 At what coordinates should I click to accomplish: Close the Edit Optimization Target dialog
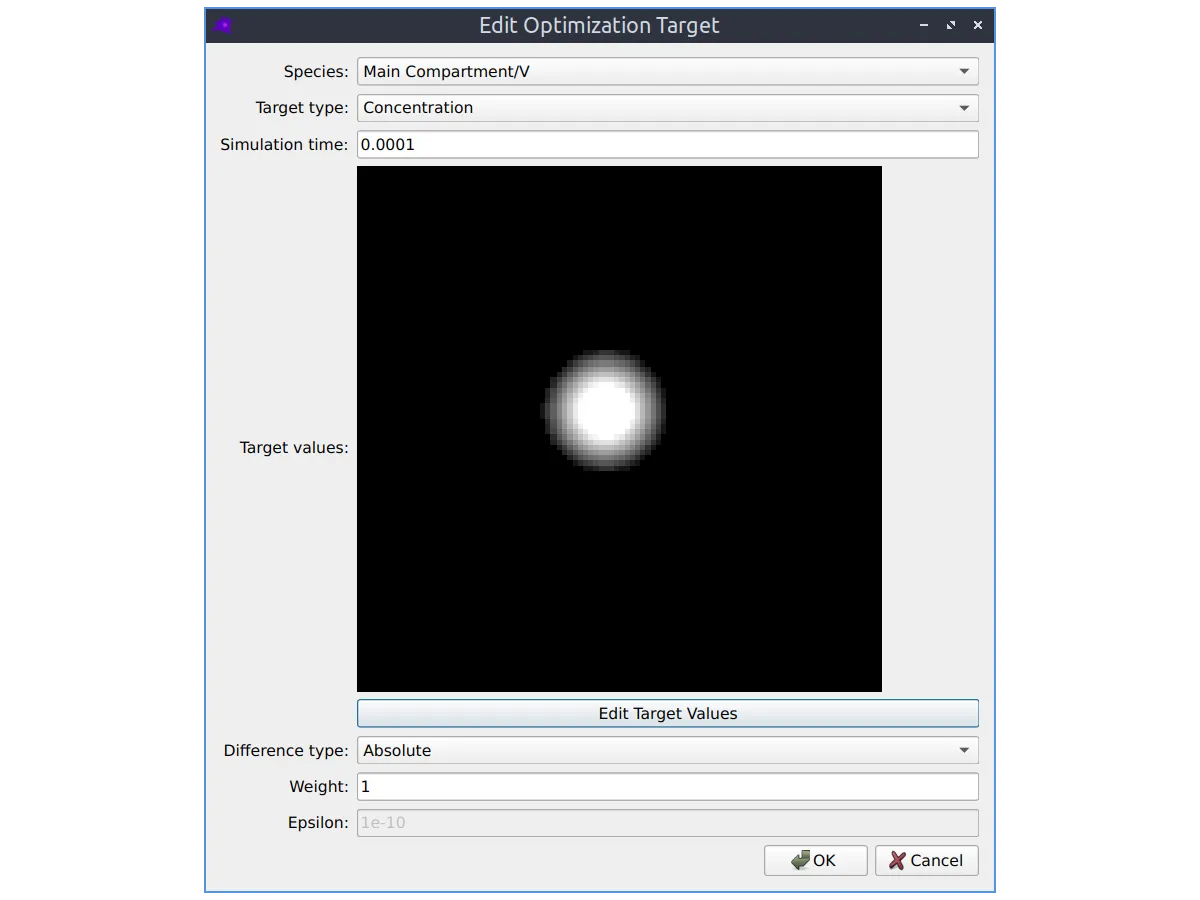pos(978,25)
